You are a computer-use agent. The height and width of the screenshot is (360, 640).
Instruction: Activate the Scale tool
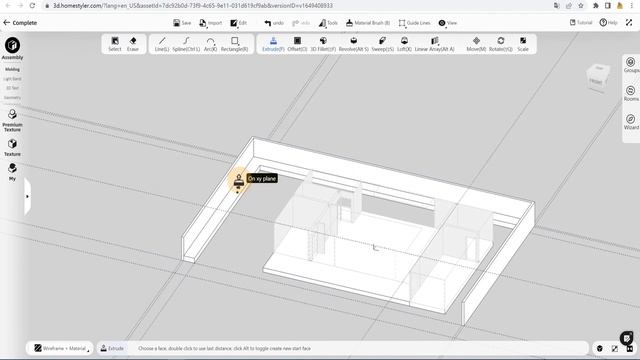523,44
